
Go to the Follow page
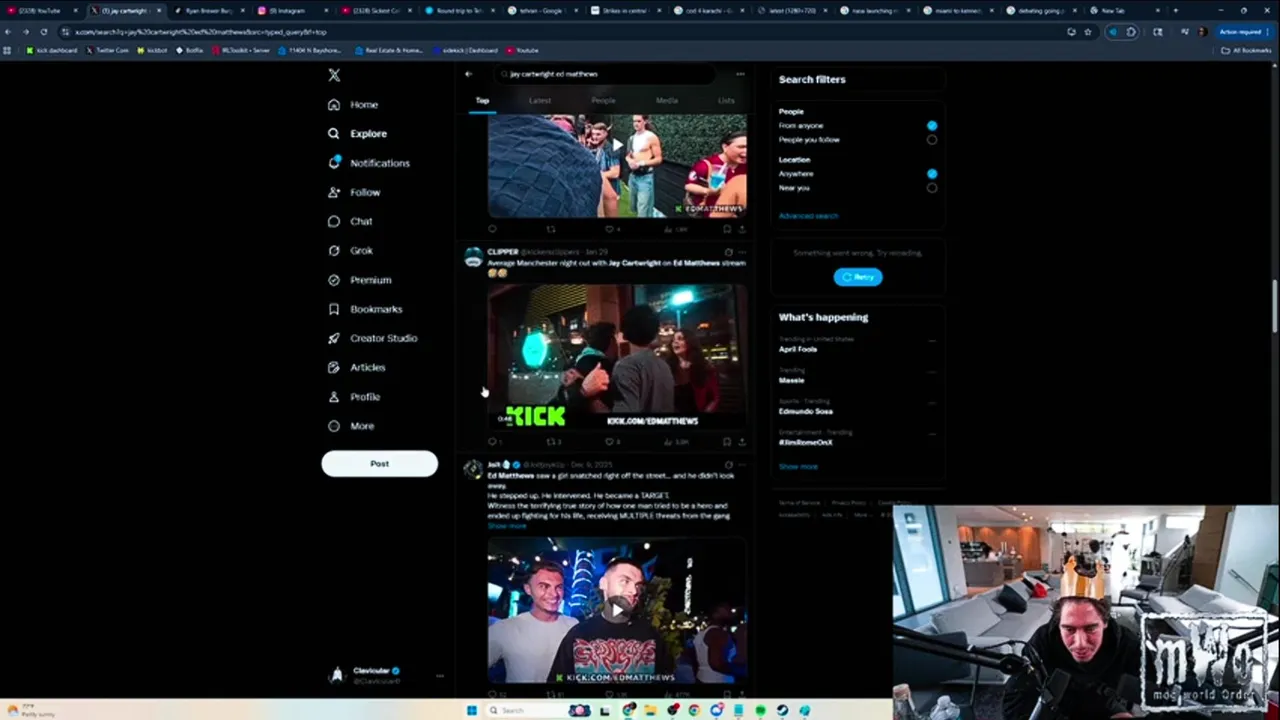coord(354,192)
